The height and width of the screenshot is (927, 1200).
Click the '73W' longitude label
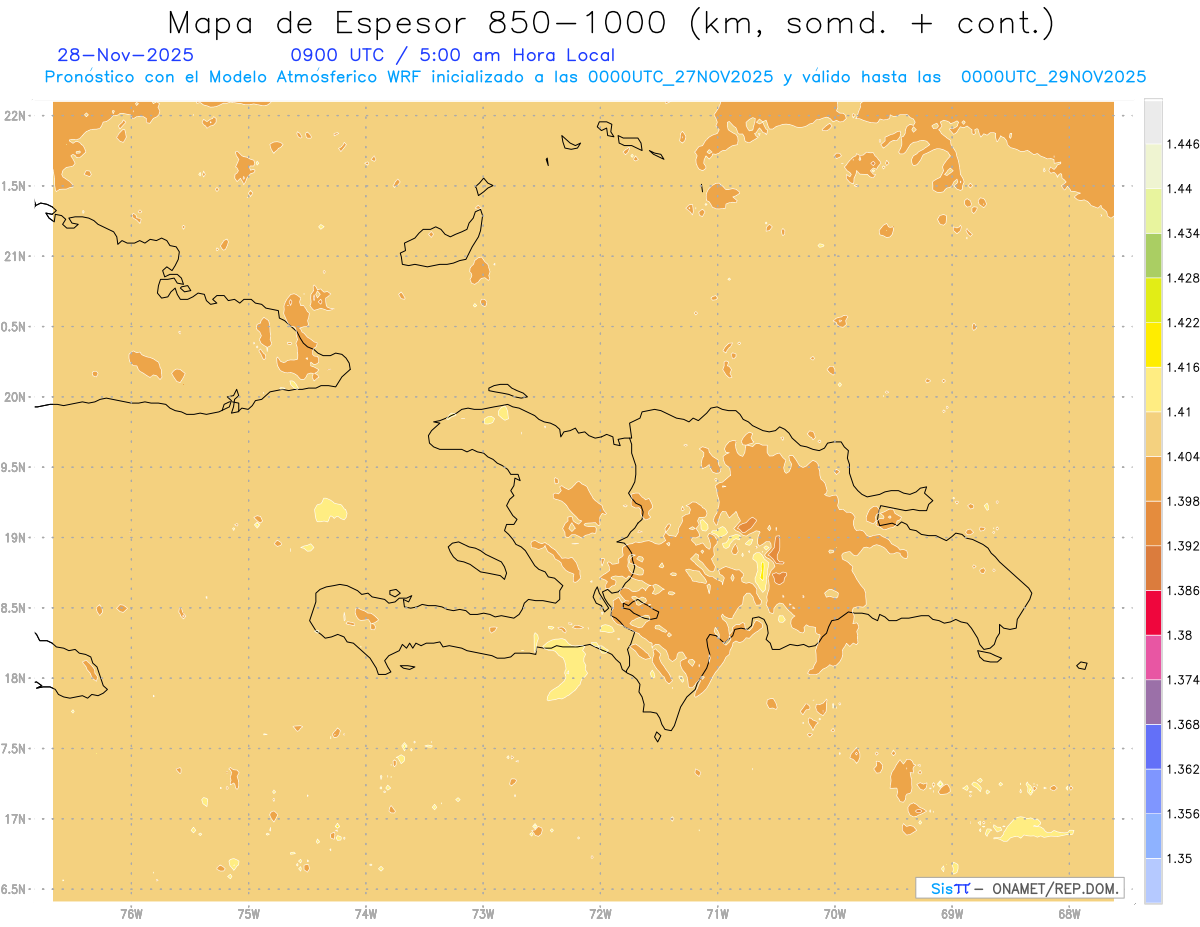[x=483, y=914]
